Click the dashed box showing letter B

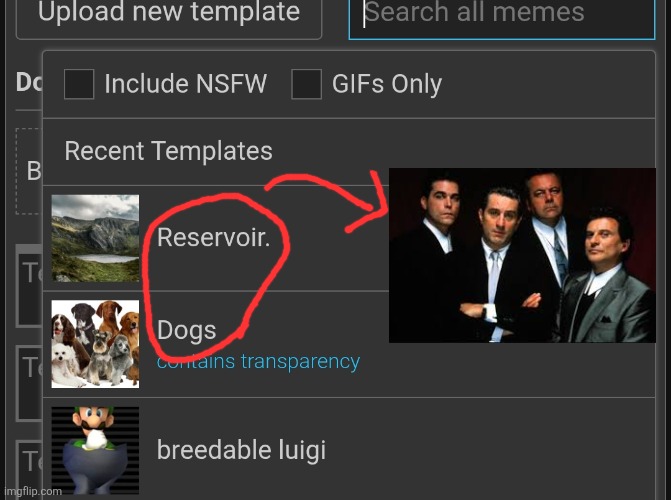tap(29, 171)
